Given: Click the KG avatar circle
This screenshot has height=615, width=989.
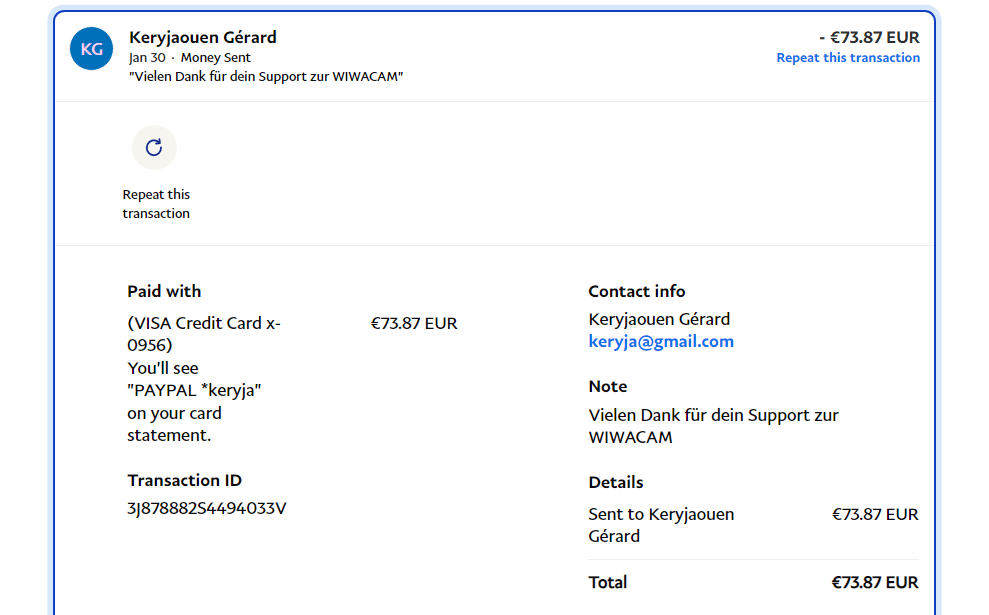Looking at the screenshot, I should 91,49.
